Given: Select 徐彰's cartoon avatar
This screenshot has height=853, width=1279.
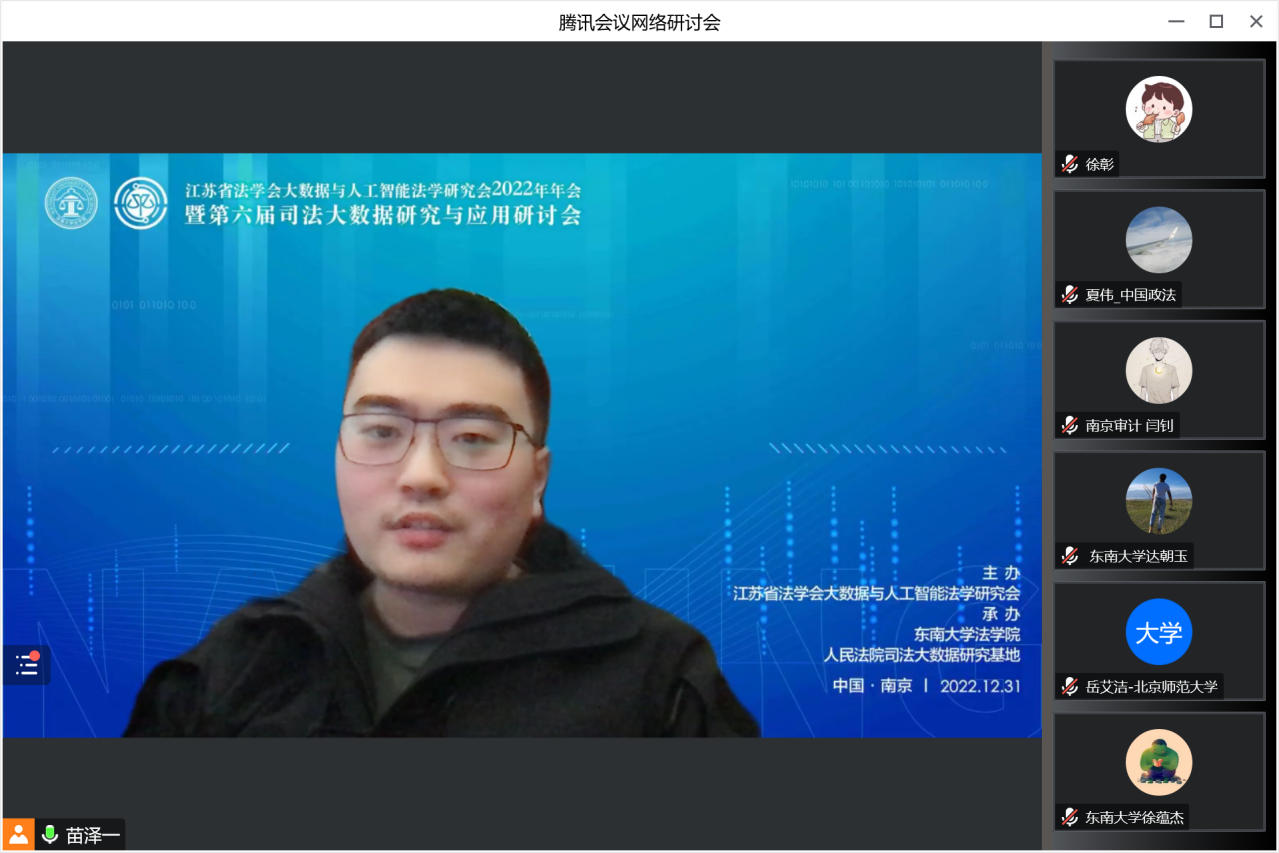Looking at the screenshot, I should pos(1159,109).
